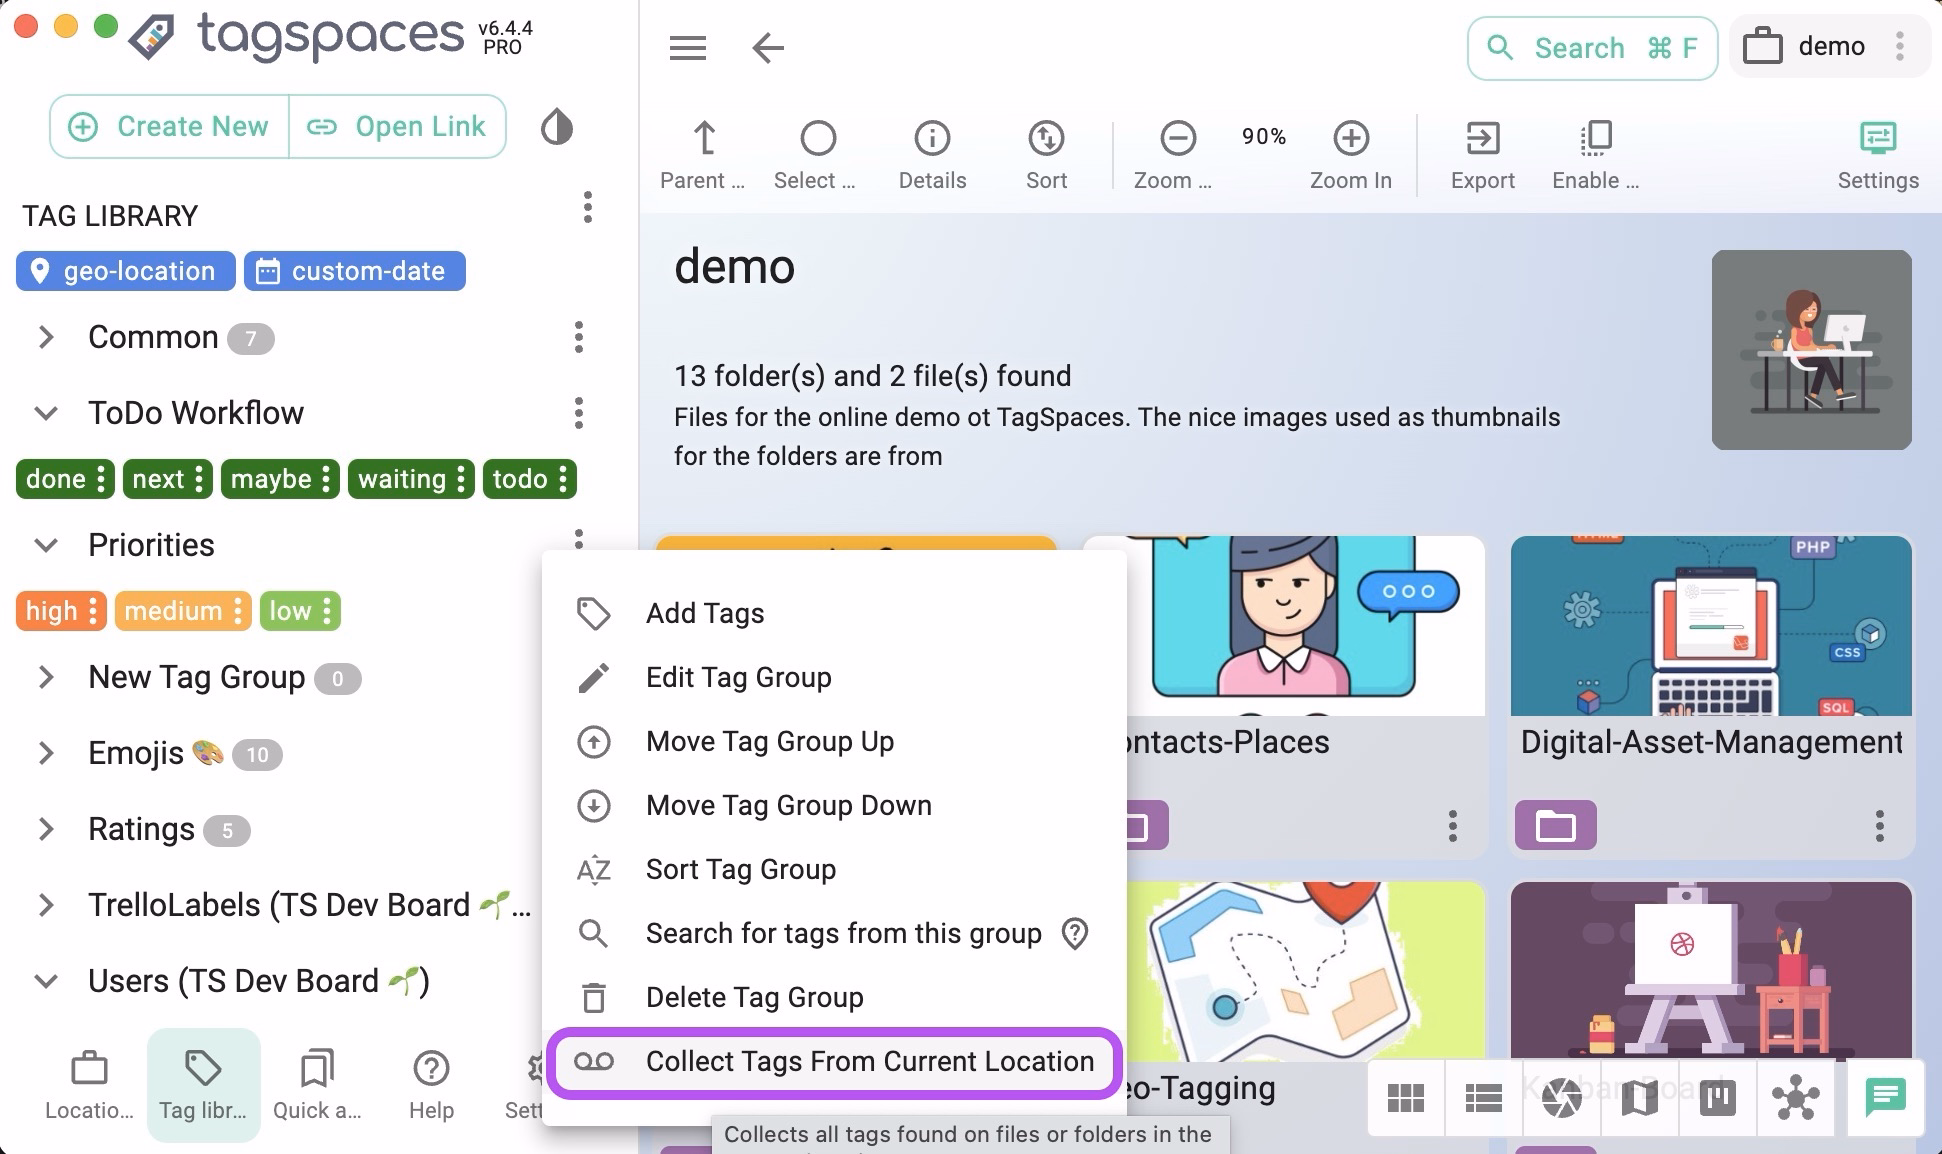Switch to the grid perspective view
Screen dimensions: 1942x1154
coord(1406,1098)
